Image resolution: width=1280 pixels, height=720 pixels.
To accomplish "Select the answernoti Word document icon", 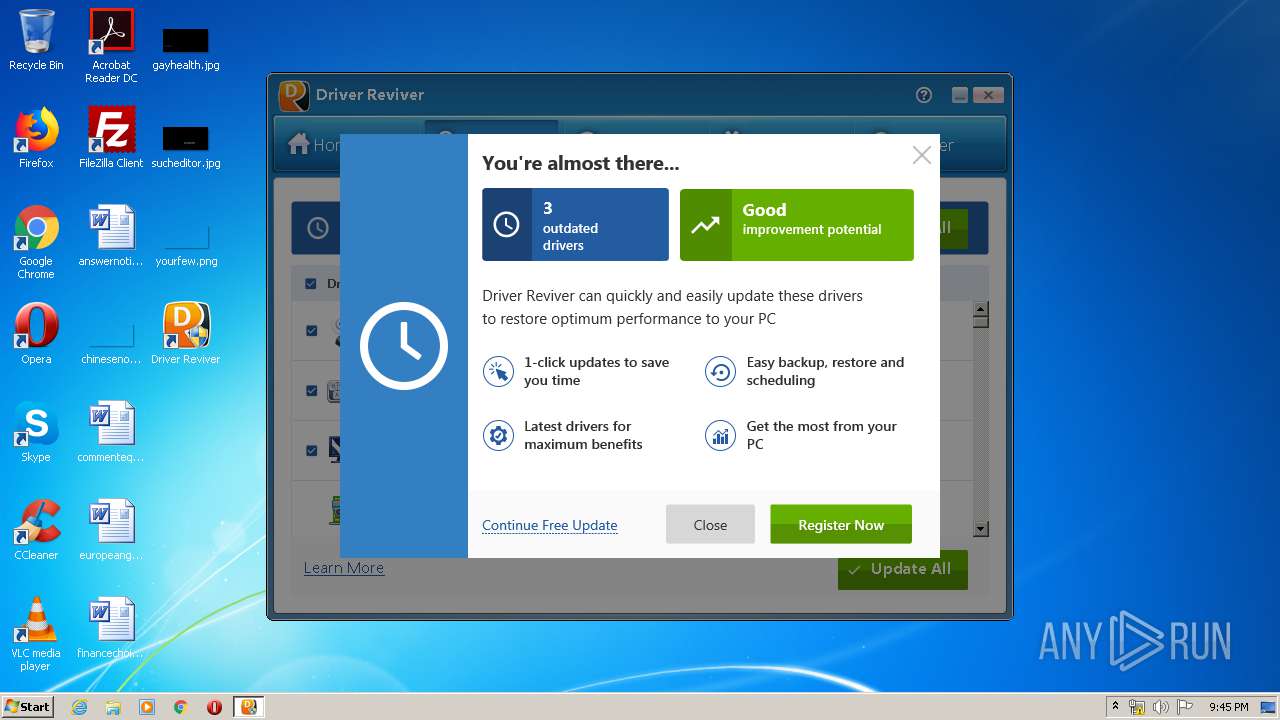I will coord(111,227).
